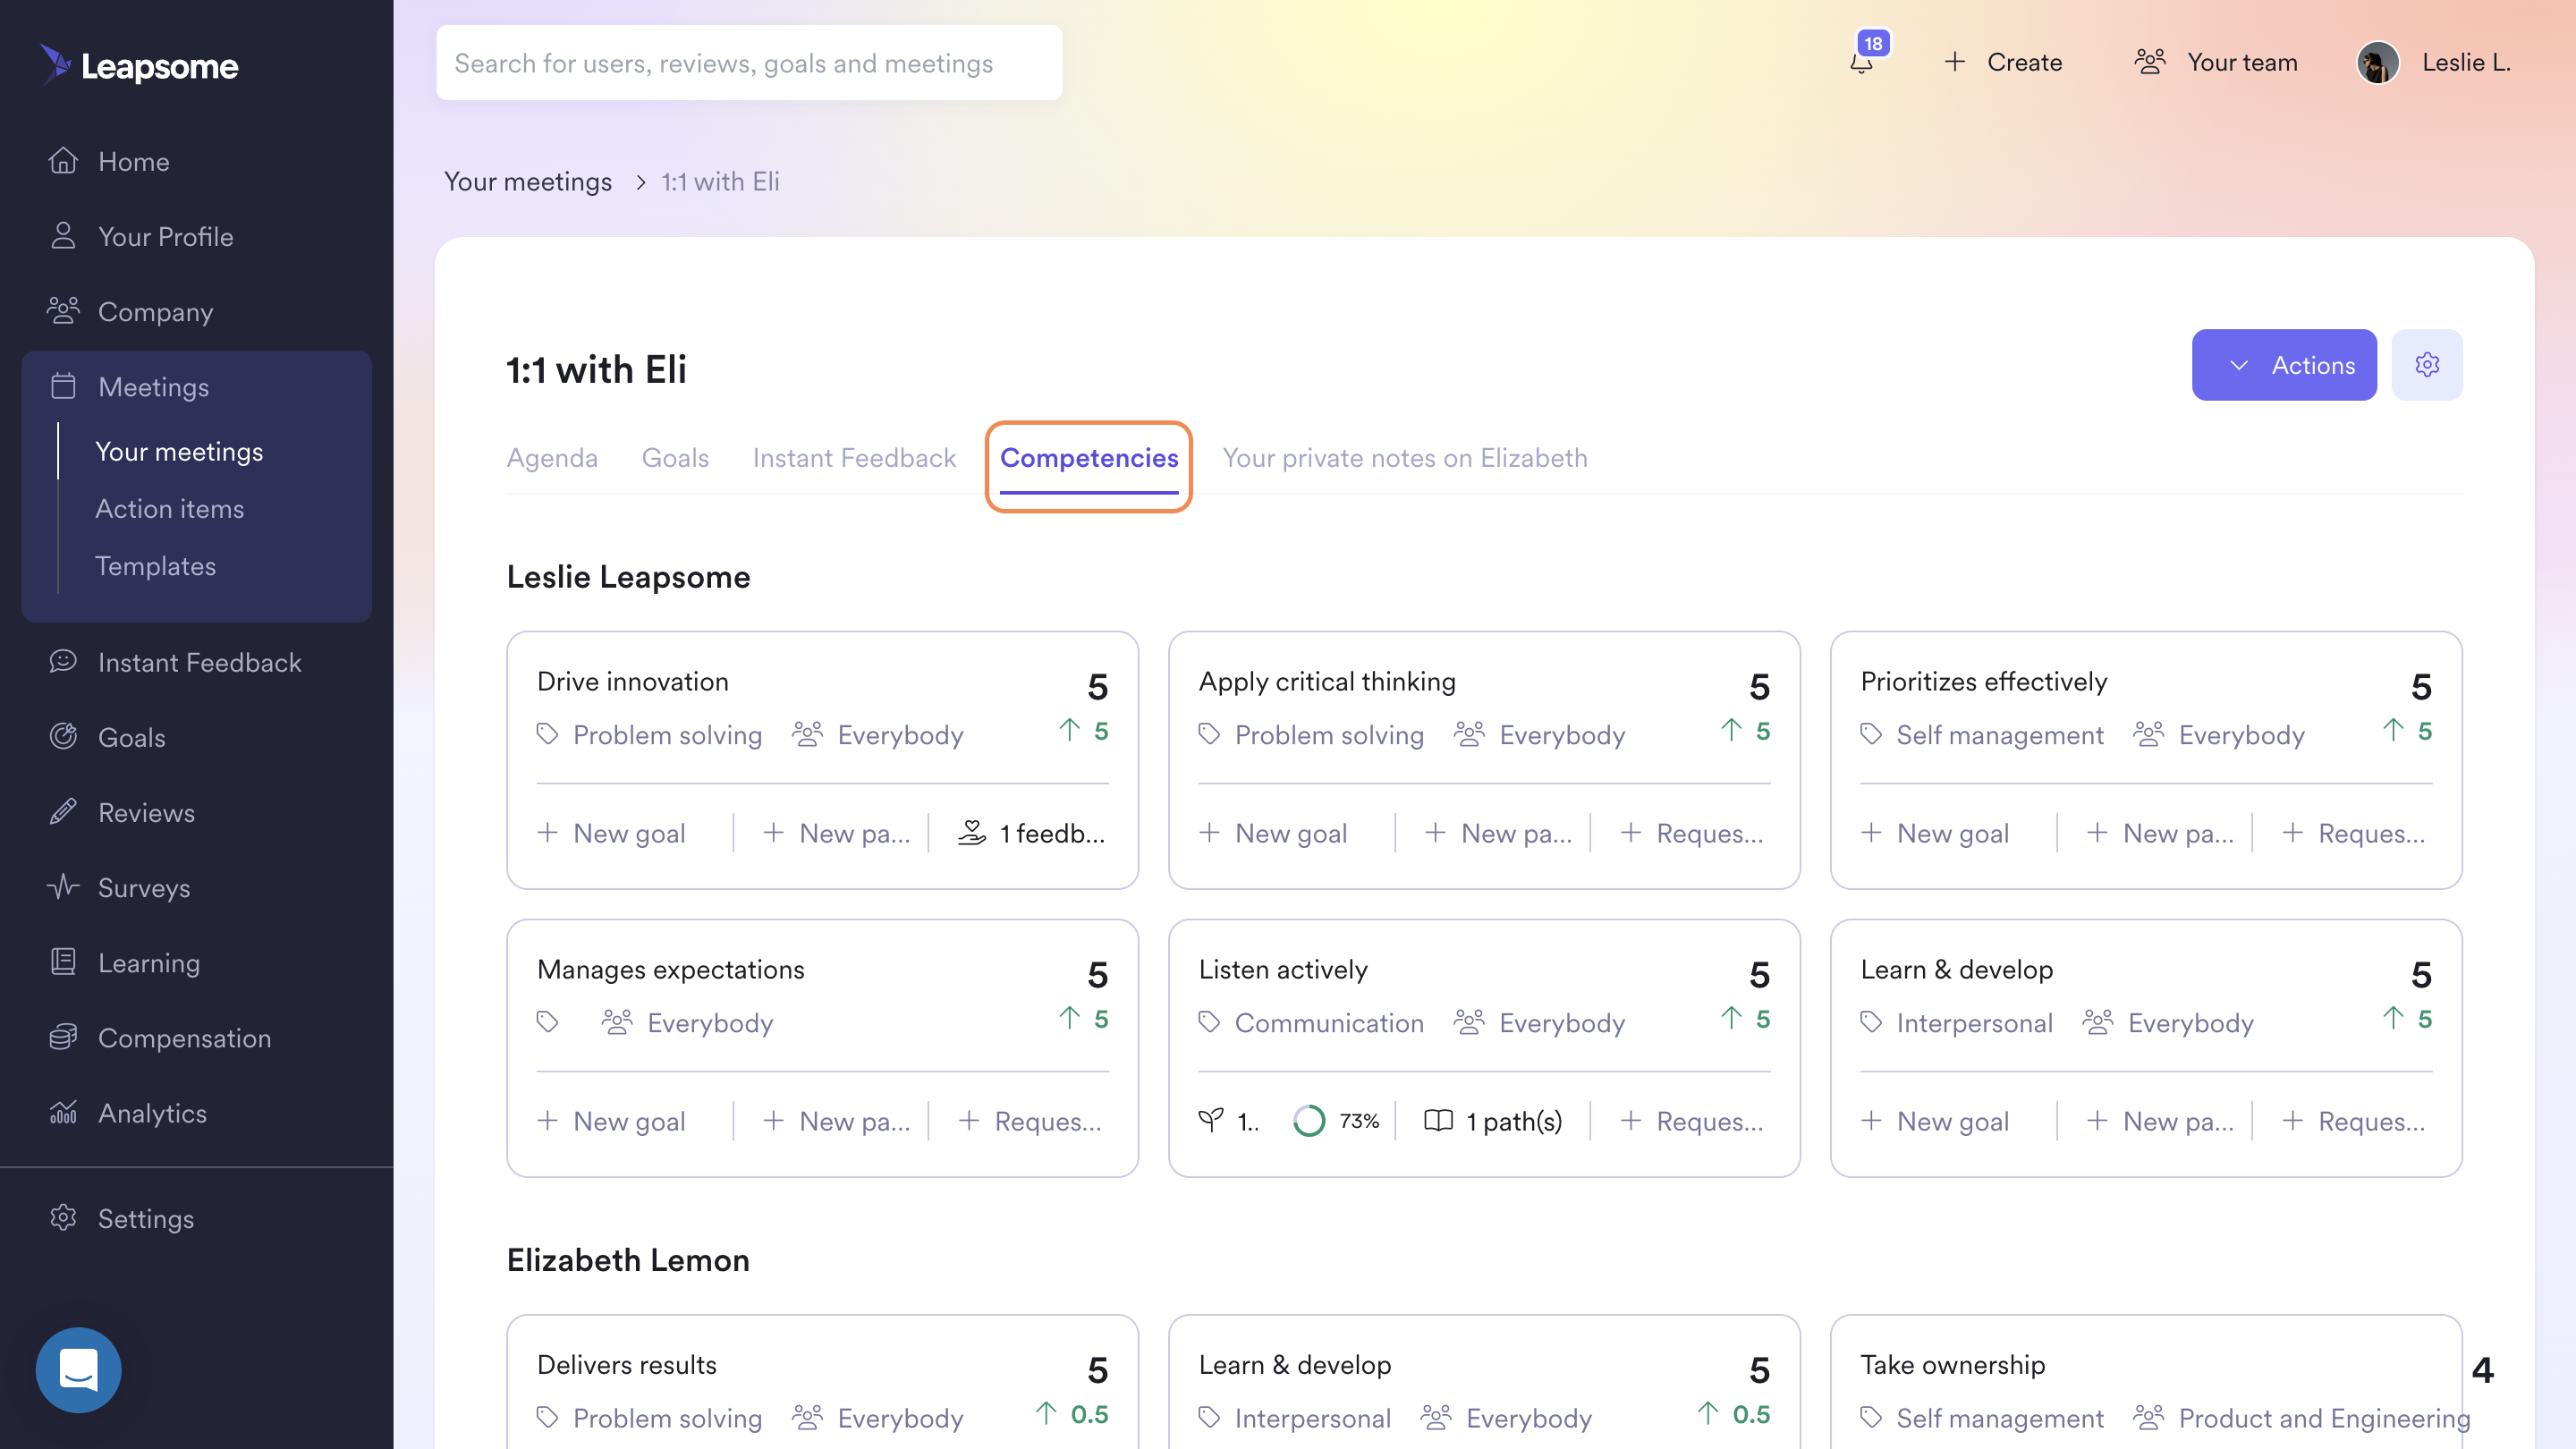Request feedback on Apply critical thinking
The height and width of the screenshot is (1449, 2576).
click(1692, 833)
